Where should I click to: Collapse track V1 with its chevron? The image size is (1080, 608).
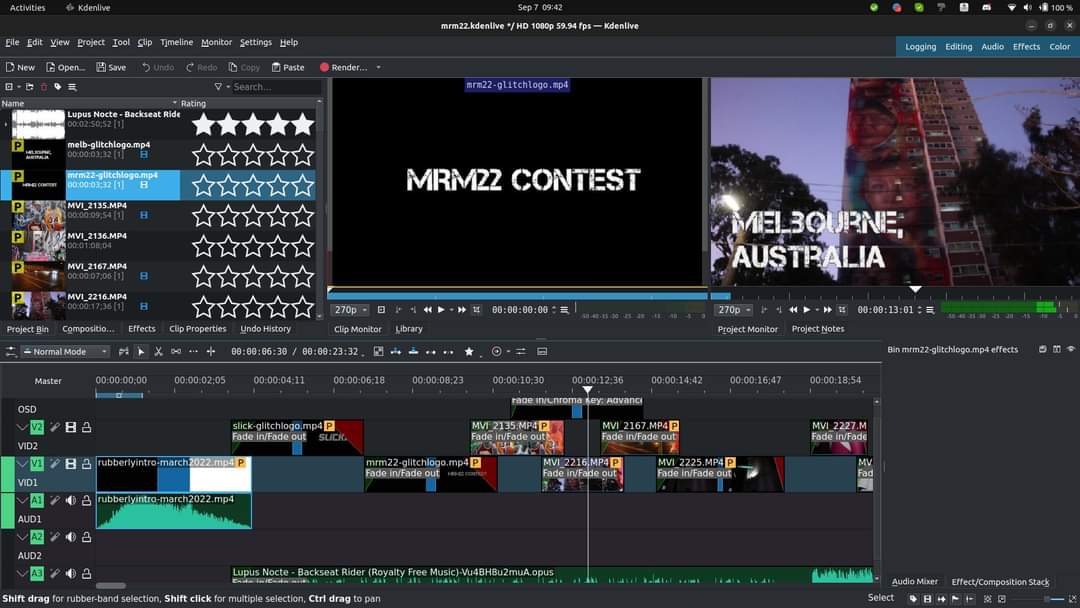coord(22,463)
